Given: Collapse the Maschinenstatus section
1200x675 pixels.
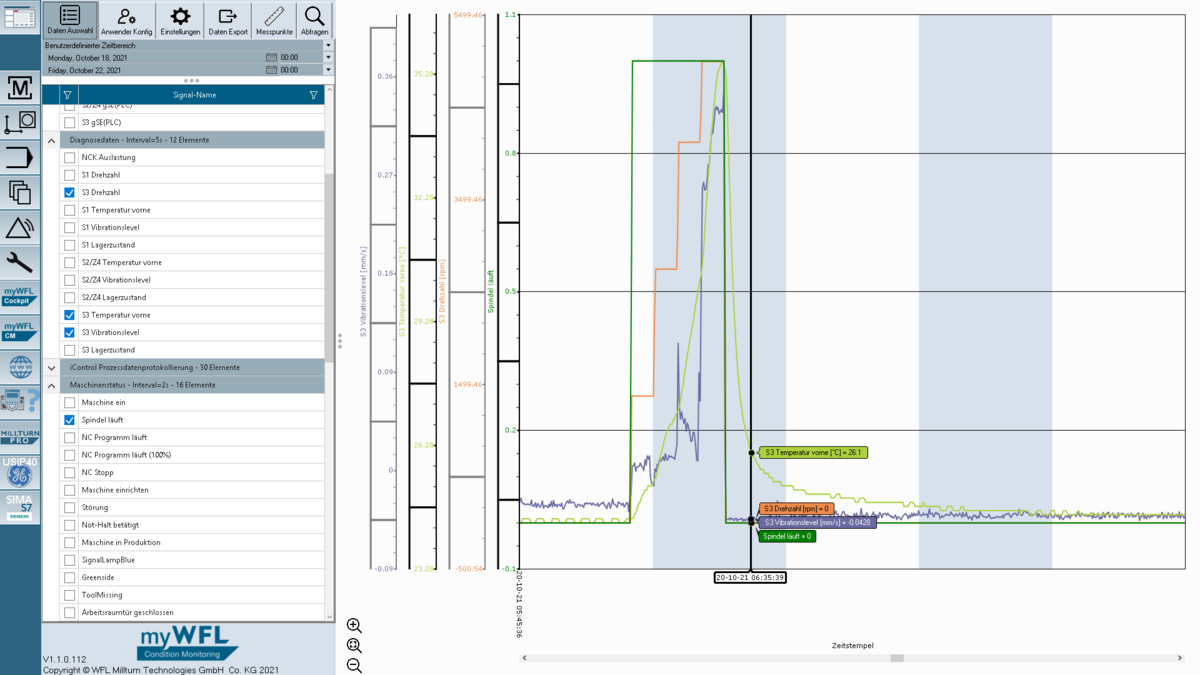Looking at the screenshot, I should pyautogui.click(x=51, y=385).
